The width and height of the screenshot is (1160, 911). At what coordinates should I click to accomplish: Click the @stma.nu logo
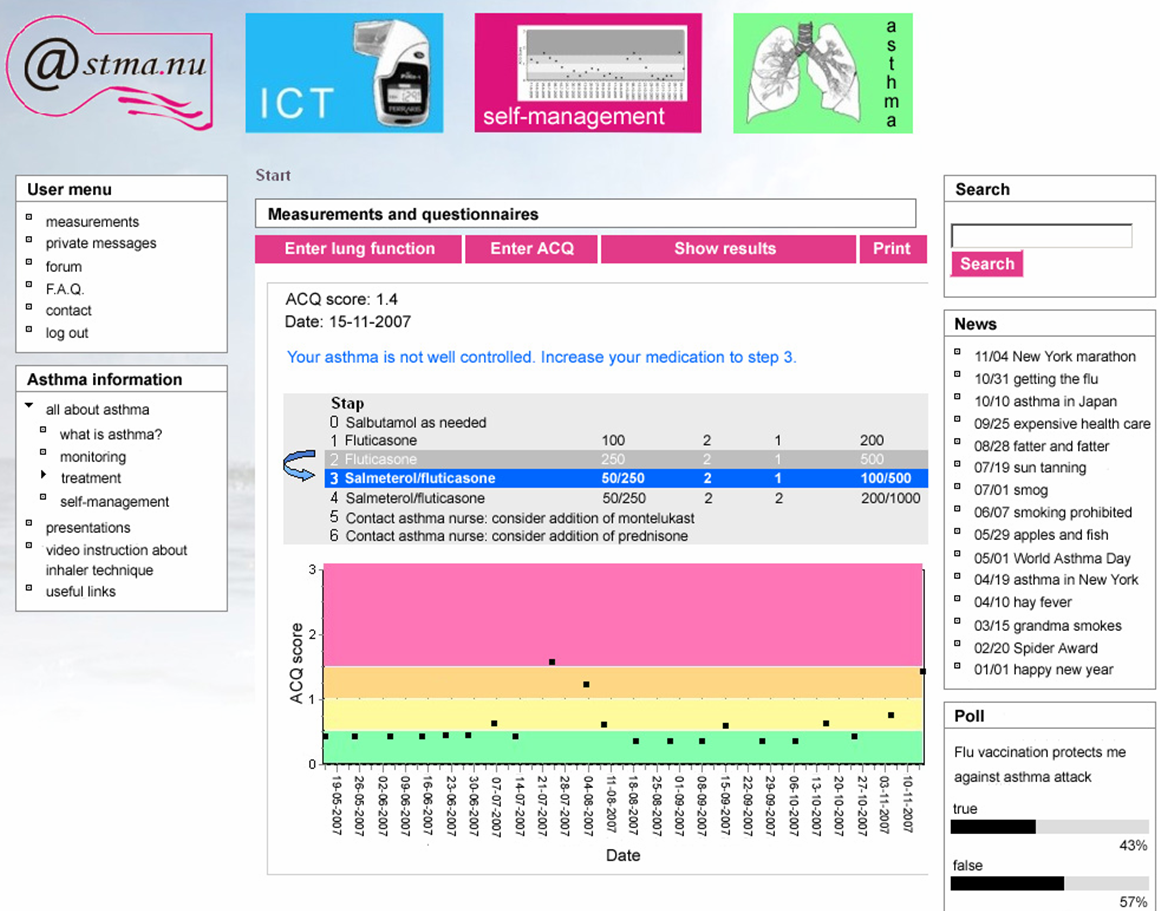pyautogui.click(x=110, y=72)
